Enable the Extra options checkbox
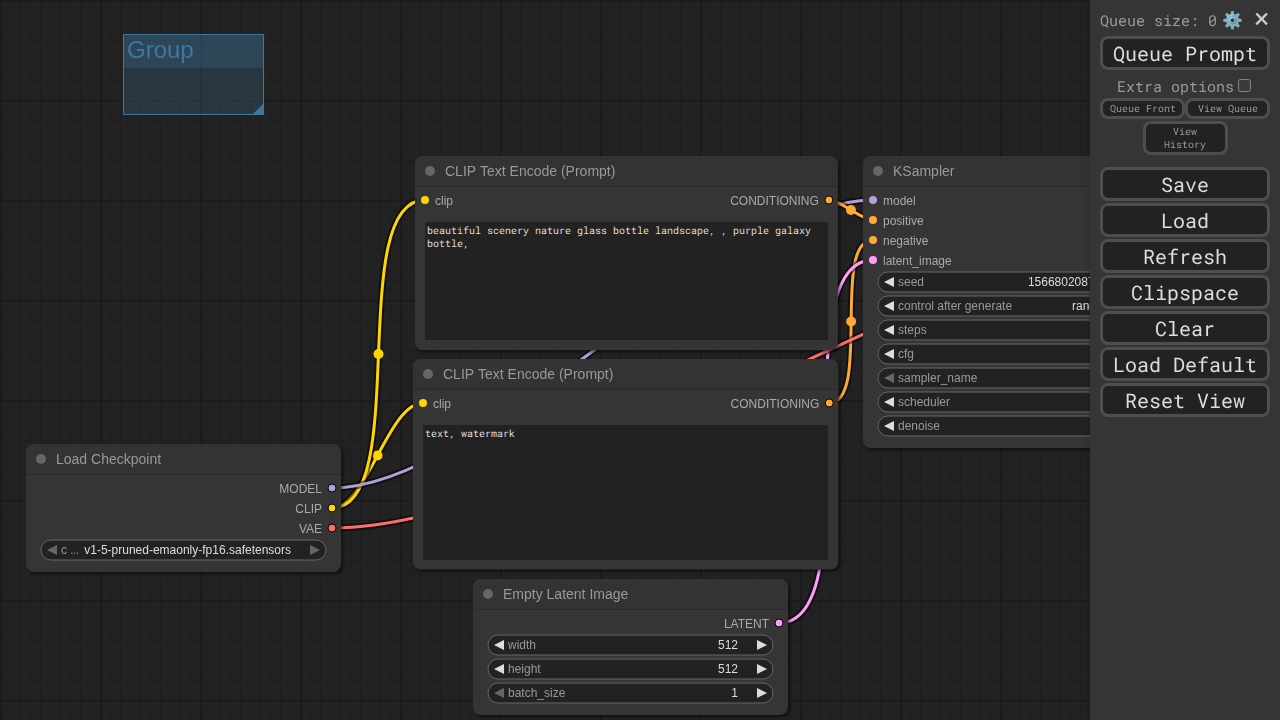The width and height of the screenshot is (1280, 720). (x=1244, y=86)
